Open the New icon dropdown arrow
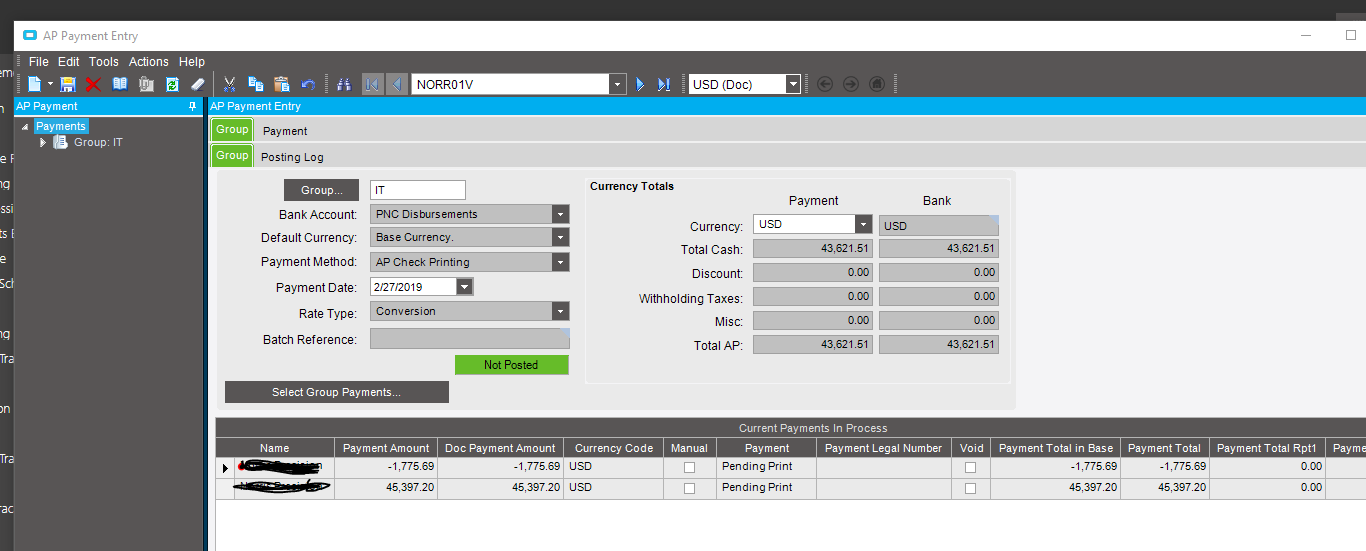Viewport: 1366px width, 551px height. [49, 85]
